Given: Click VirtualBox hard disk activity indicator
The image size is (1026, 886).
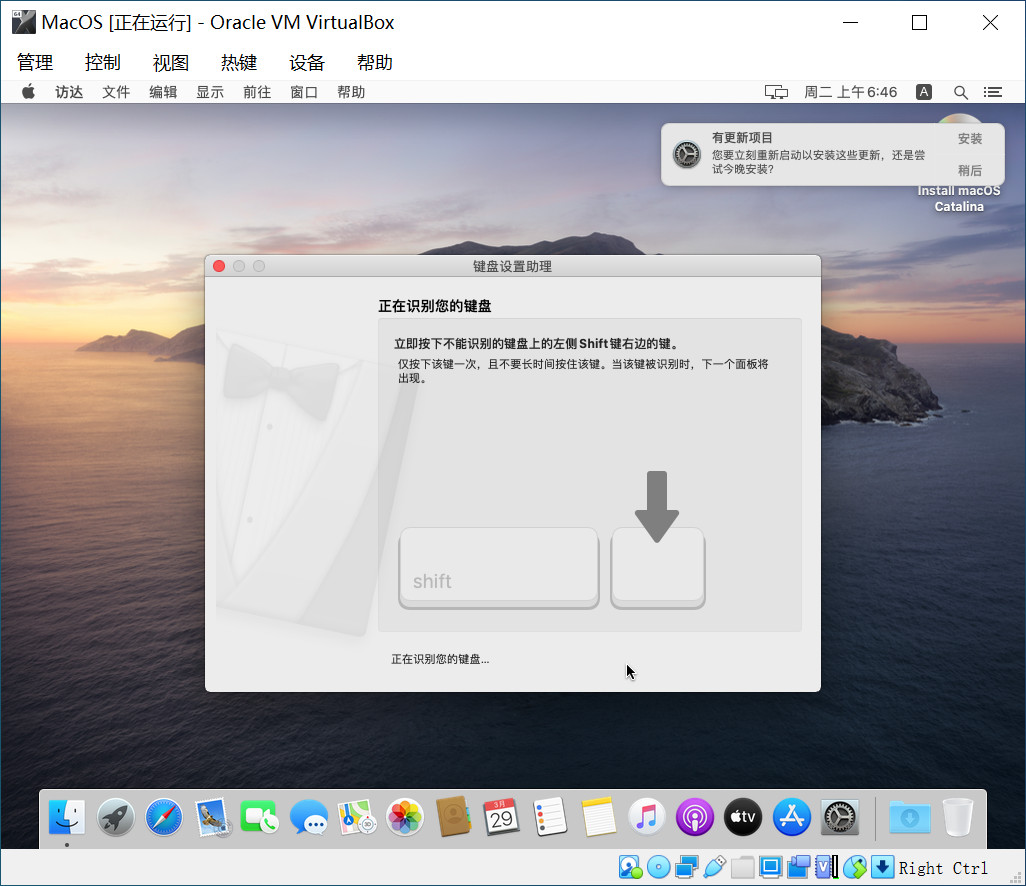Looking at the screenshot, I should pyautogui.click(x=631, y=868).
